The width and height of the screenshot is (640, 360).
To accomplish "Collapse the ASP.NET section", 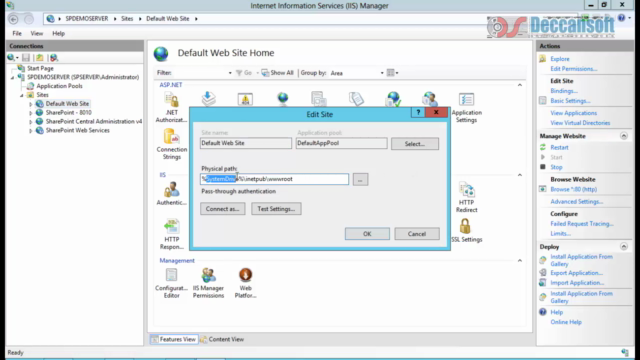I will click(520, 85).
